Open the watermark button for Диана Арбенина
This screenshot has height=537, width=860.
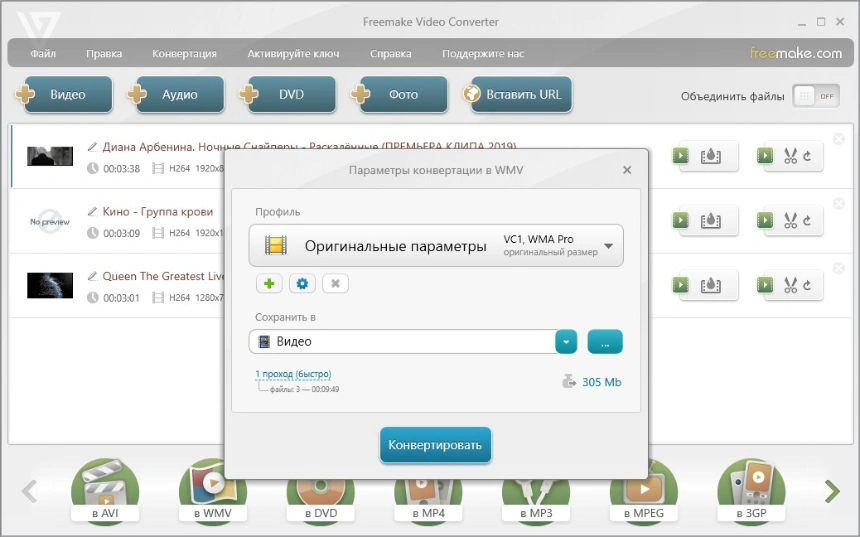point(711,156)
